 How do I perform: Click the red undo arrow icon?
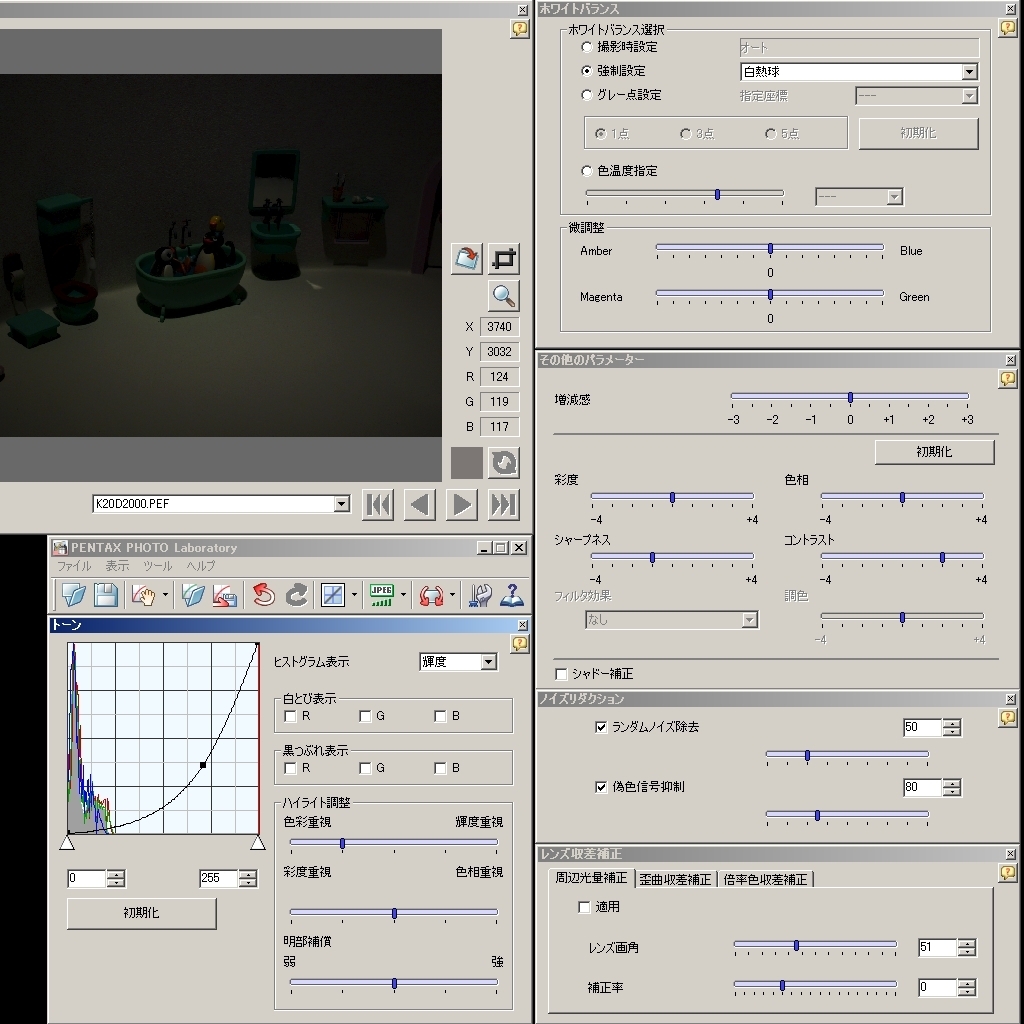[263, 595]
